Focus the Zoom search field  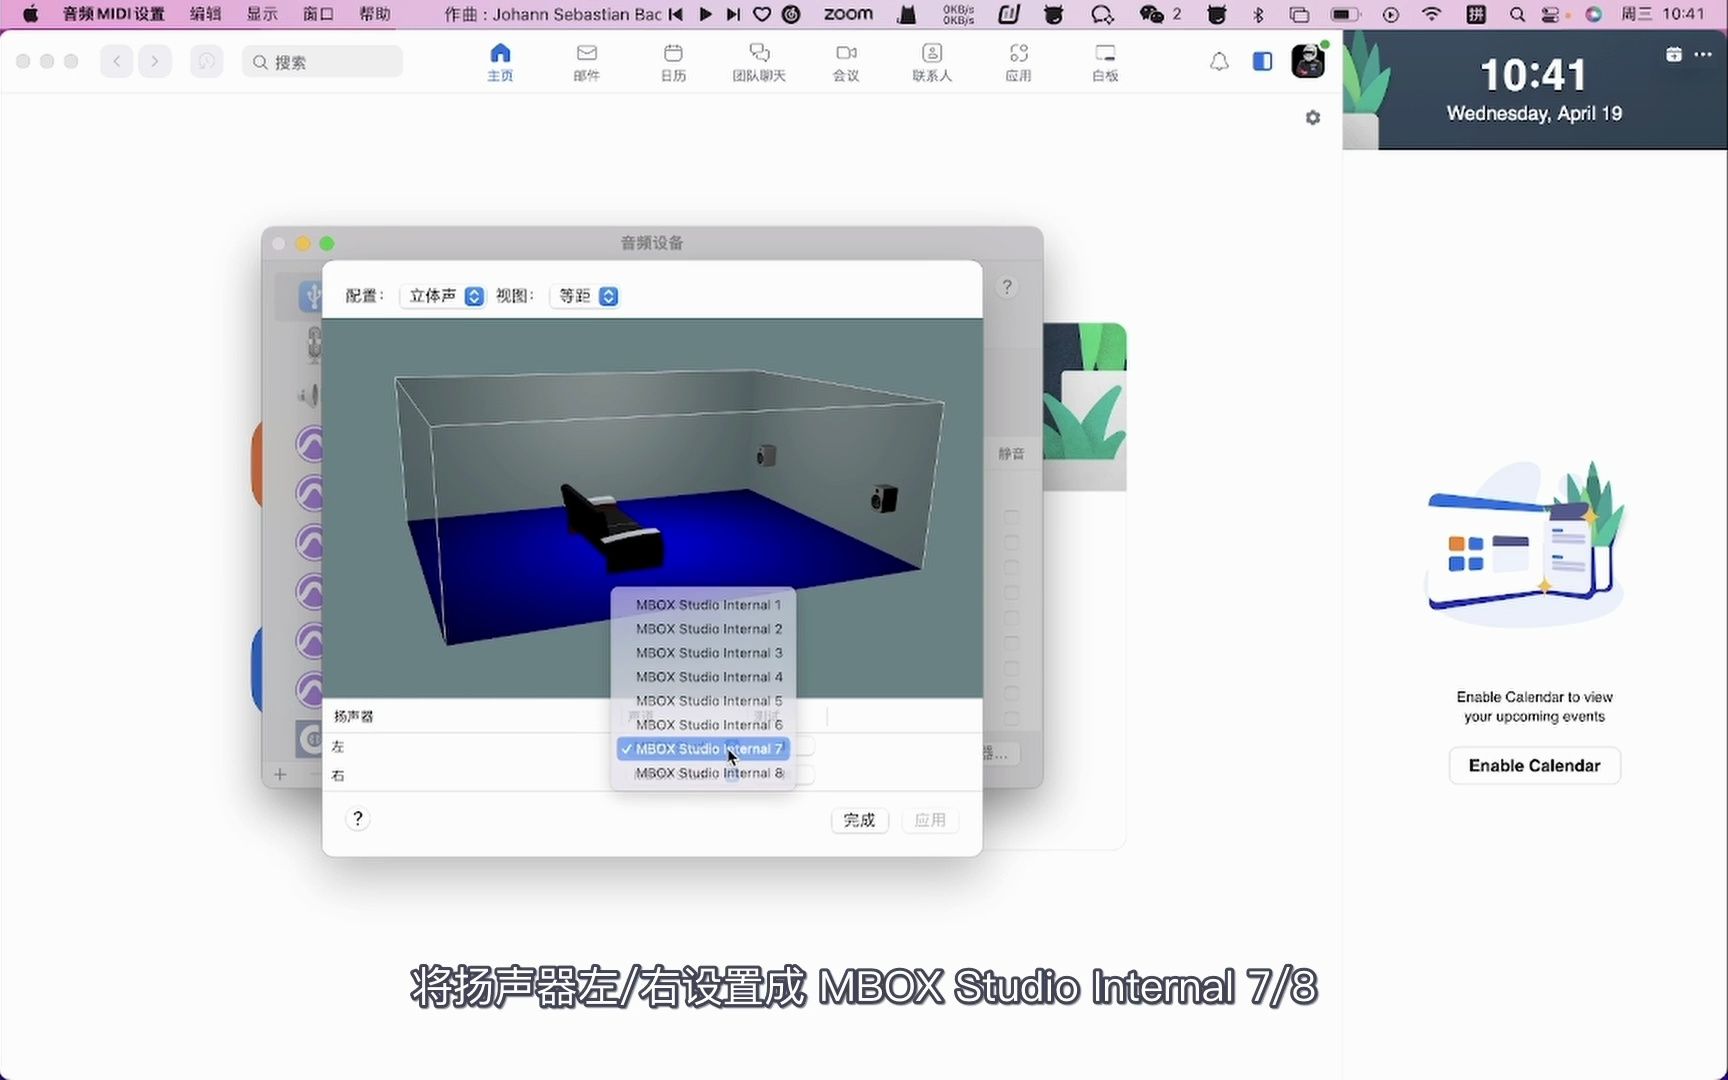point(322,62)
